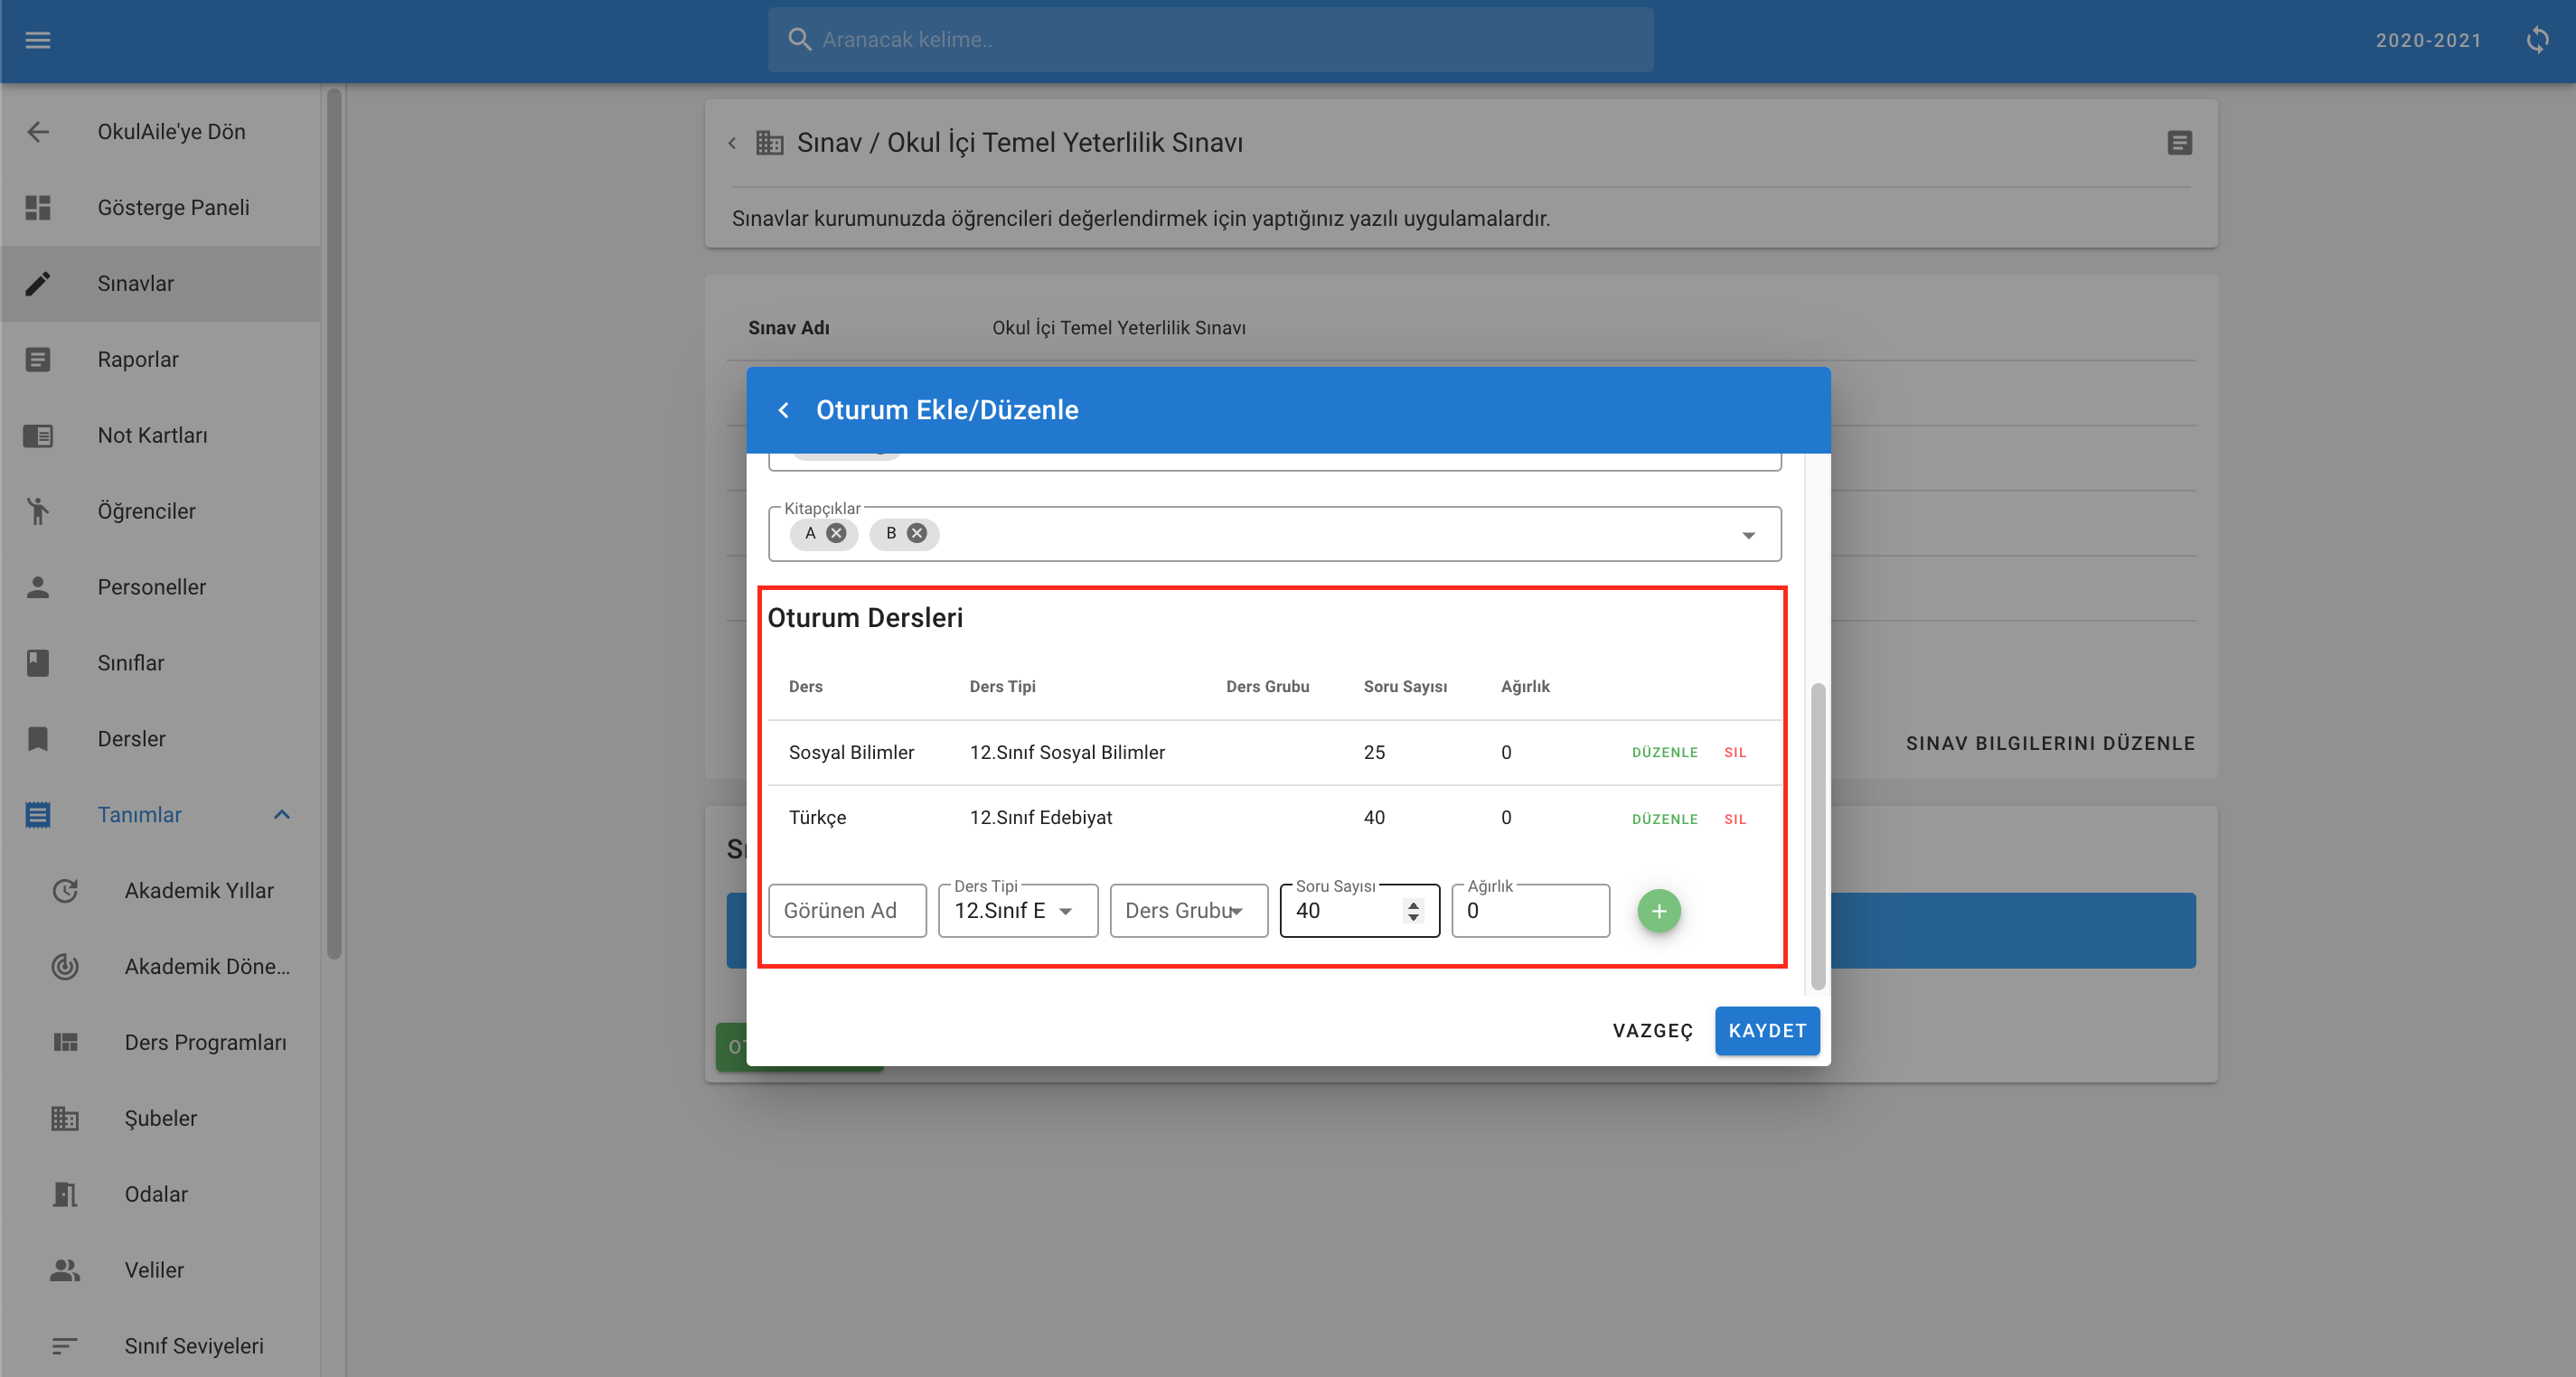
Task: Remove booklet B chip
Action: coord(916,533)
